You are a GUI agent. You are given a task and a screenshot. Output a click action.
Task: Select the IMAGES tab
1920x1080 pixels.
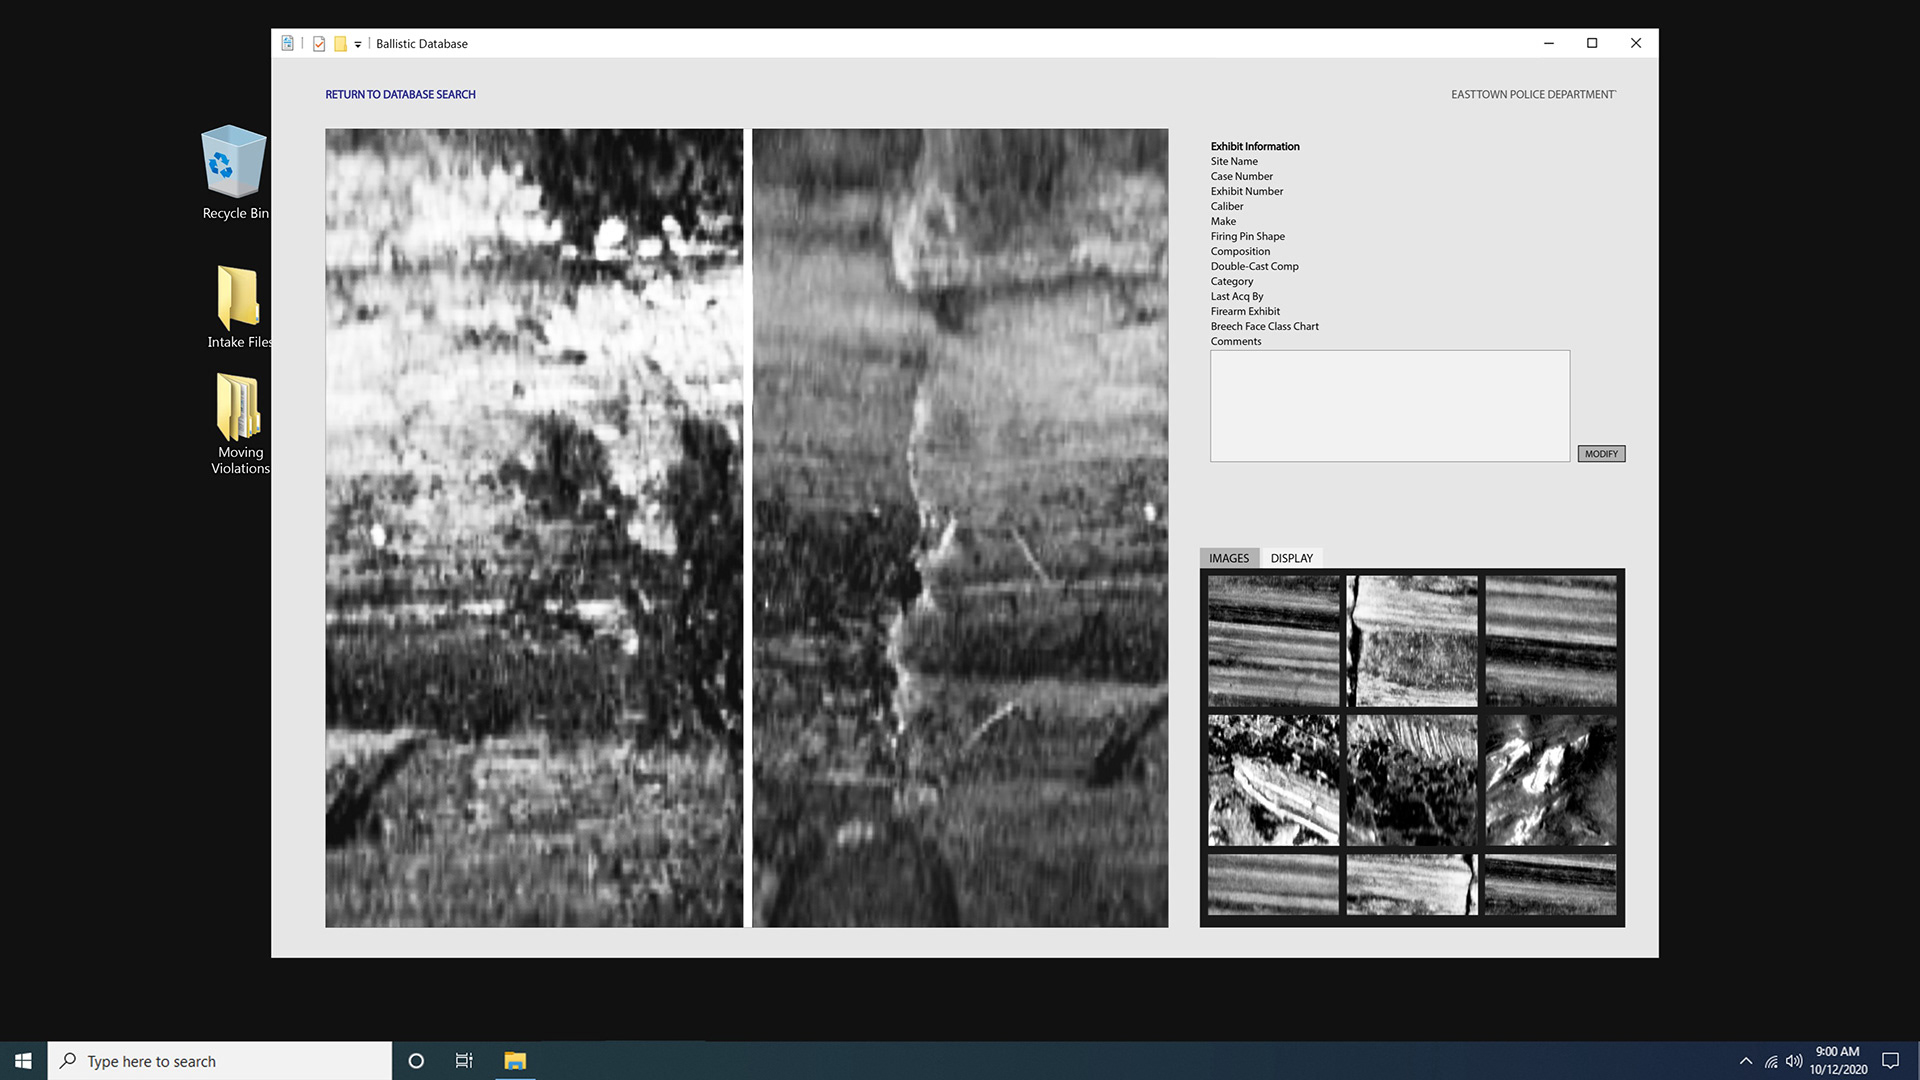click(x=1229, y=558)
